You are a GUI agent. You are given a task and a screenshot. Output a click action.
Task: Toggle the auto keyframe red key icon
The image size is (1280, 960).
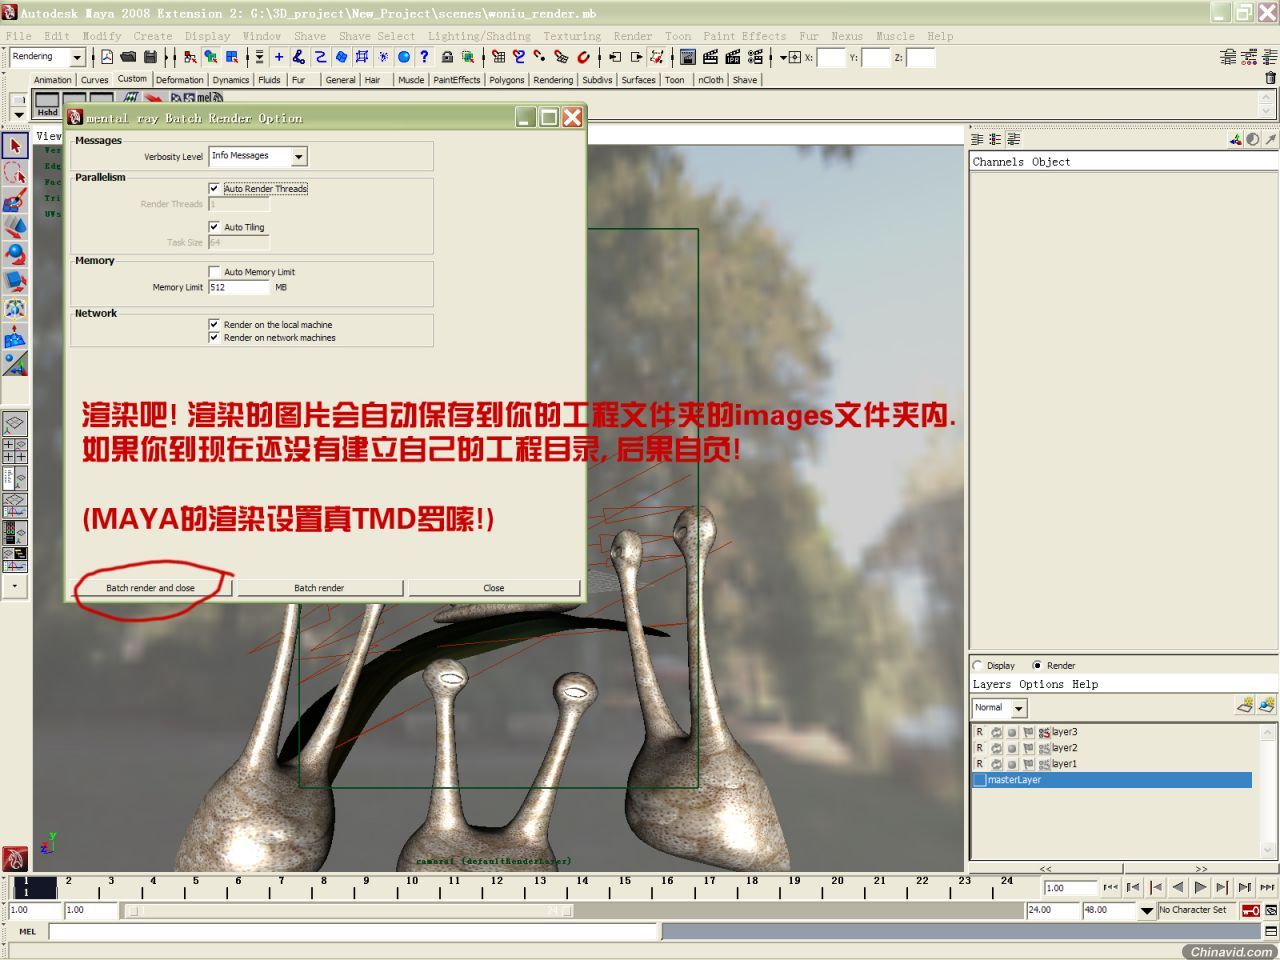pos(1251,910)
